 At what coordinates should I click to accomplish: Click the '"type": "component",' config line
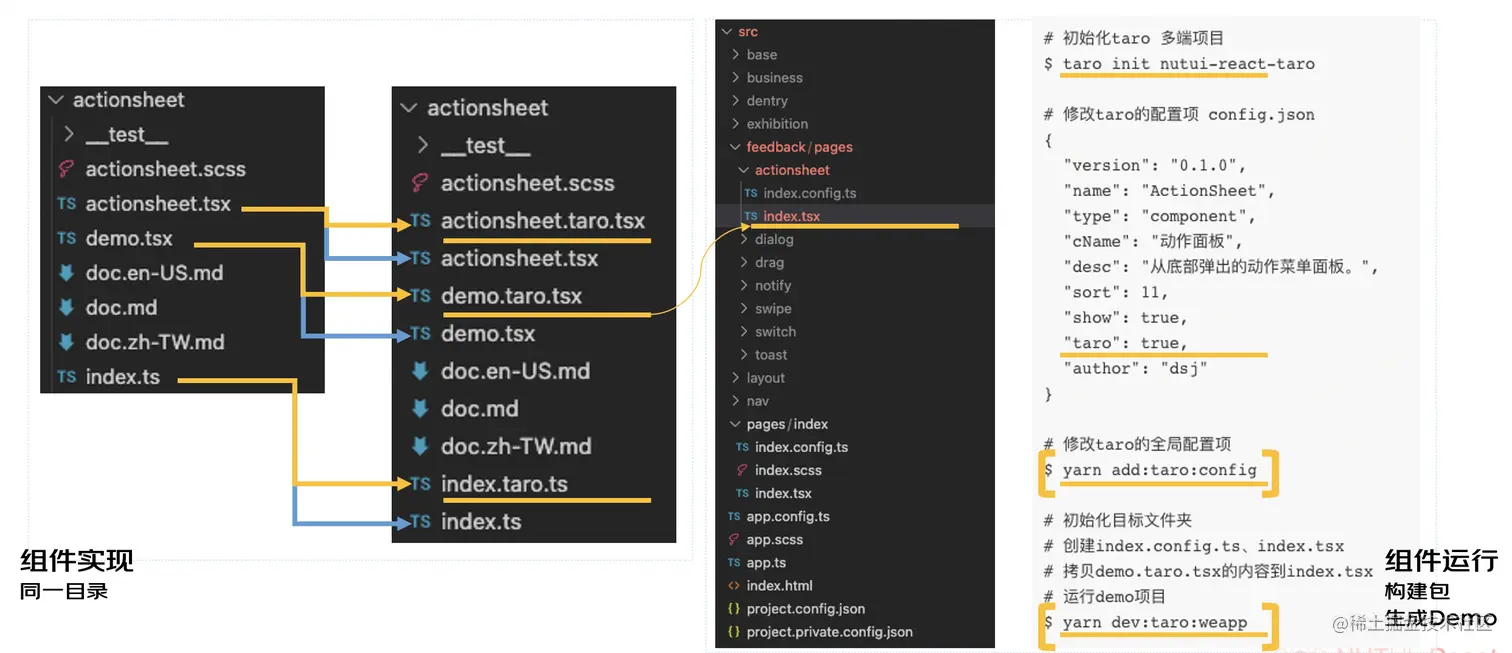click(x=1159, y=216)
